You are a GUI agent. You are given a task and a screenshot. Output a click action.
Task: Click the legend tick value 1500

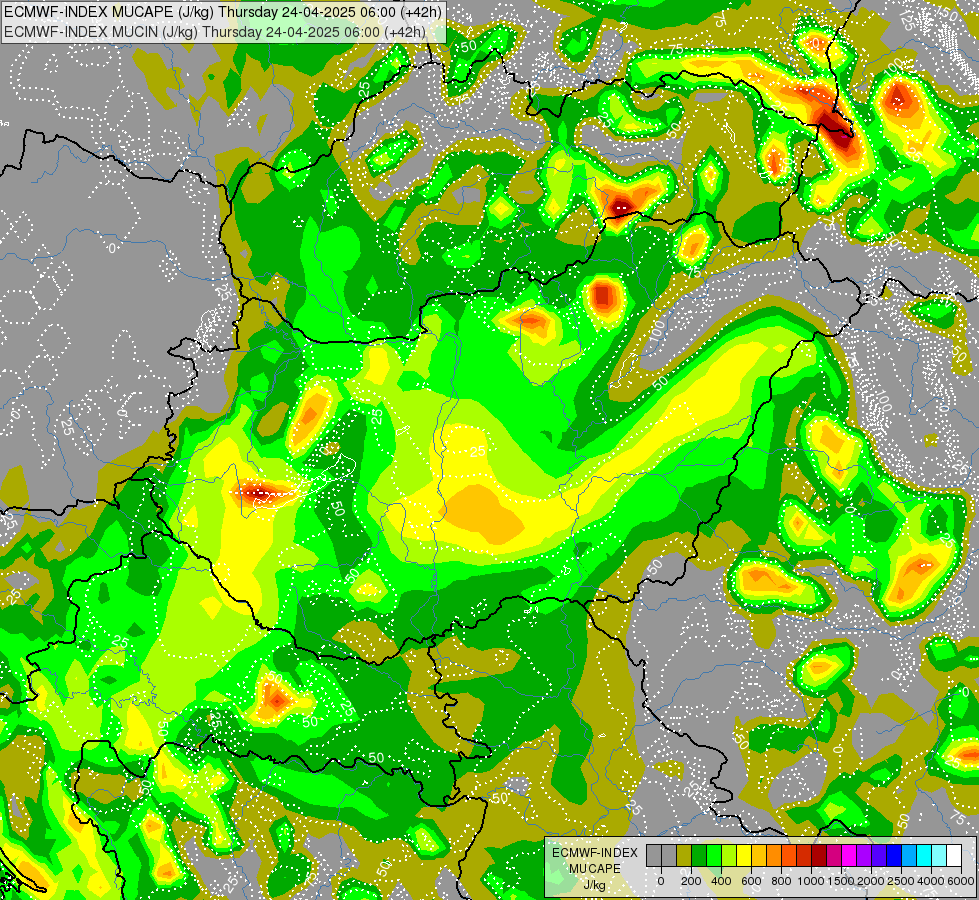pos(842,881)
